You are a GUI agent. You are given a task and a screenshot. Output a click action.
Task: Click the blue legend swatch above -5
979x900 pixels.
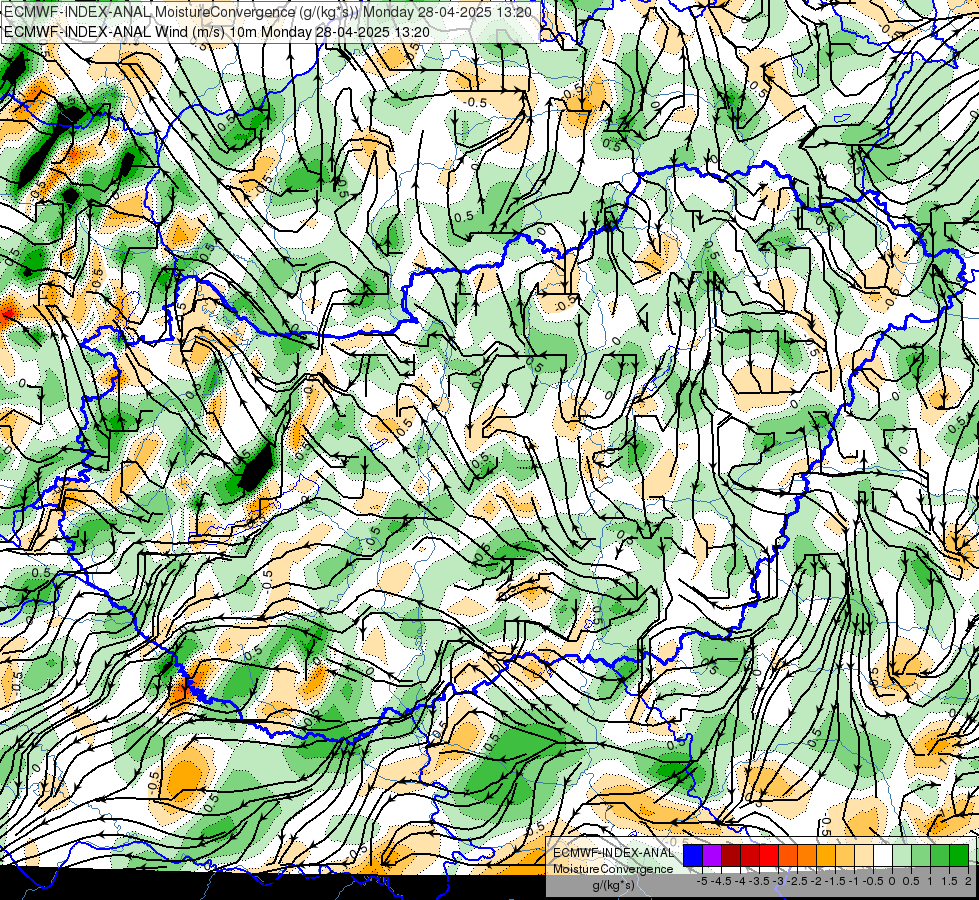coord(693,855)
